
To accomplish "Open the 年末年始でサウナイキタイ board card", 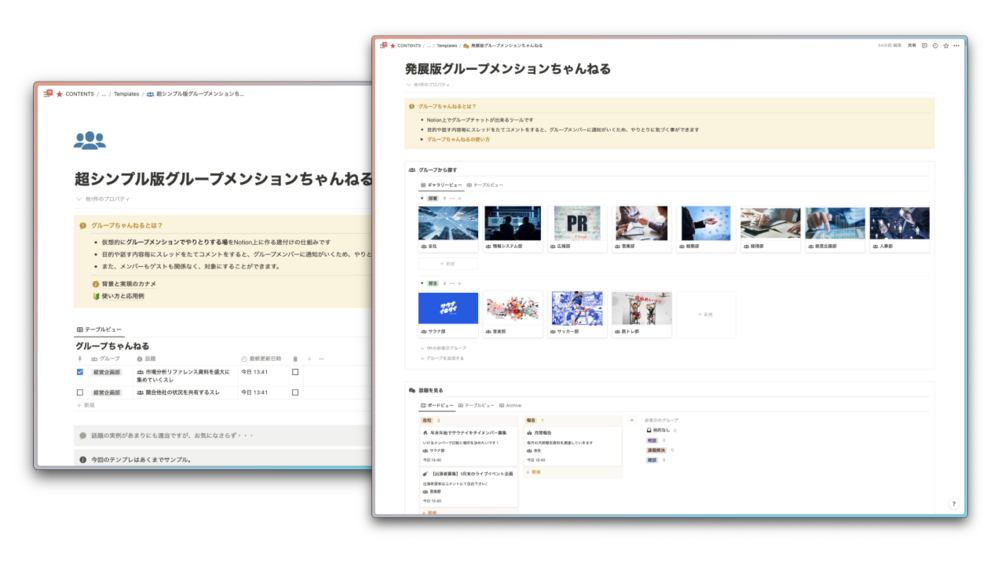I will pos(469,446).
